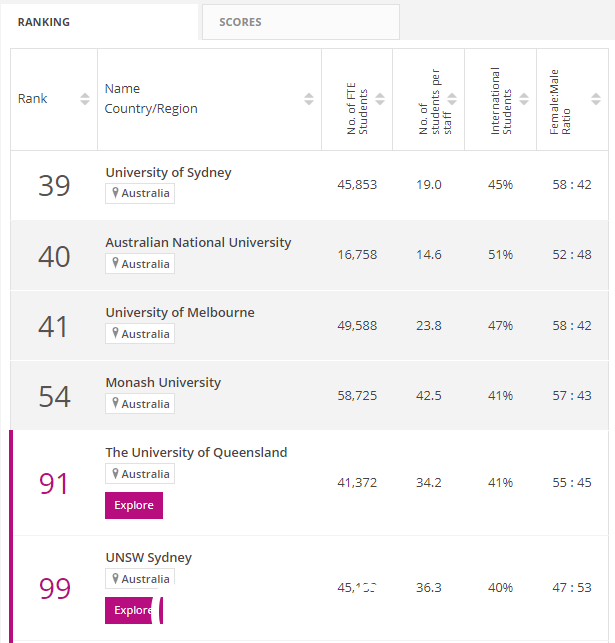Click rank number 54
This screenshot has width=615, height=643.
[54, 397]
